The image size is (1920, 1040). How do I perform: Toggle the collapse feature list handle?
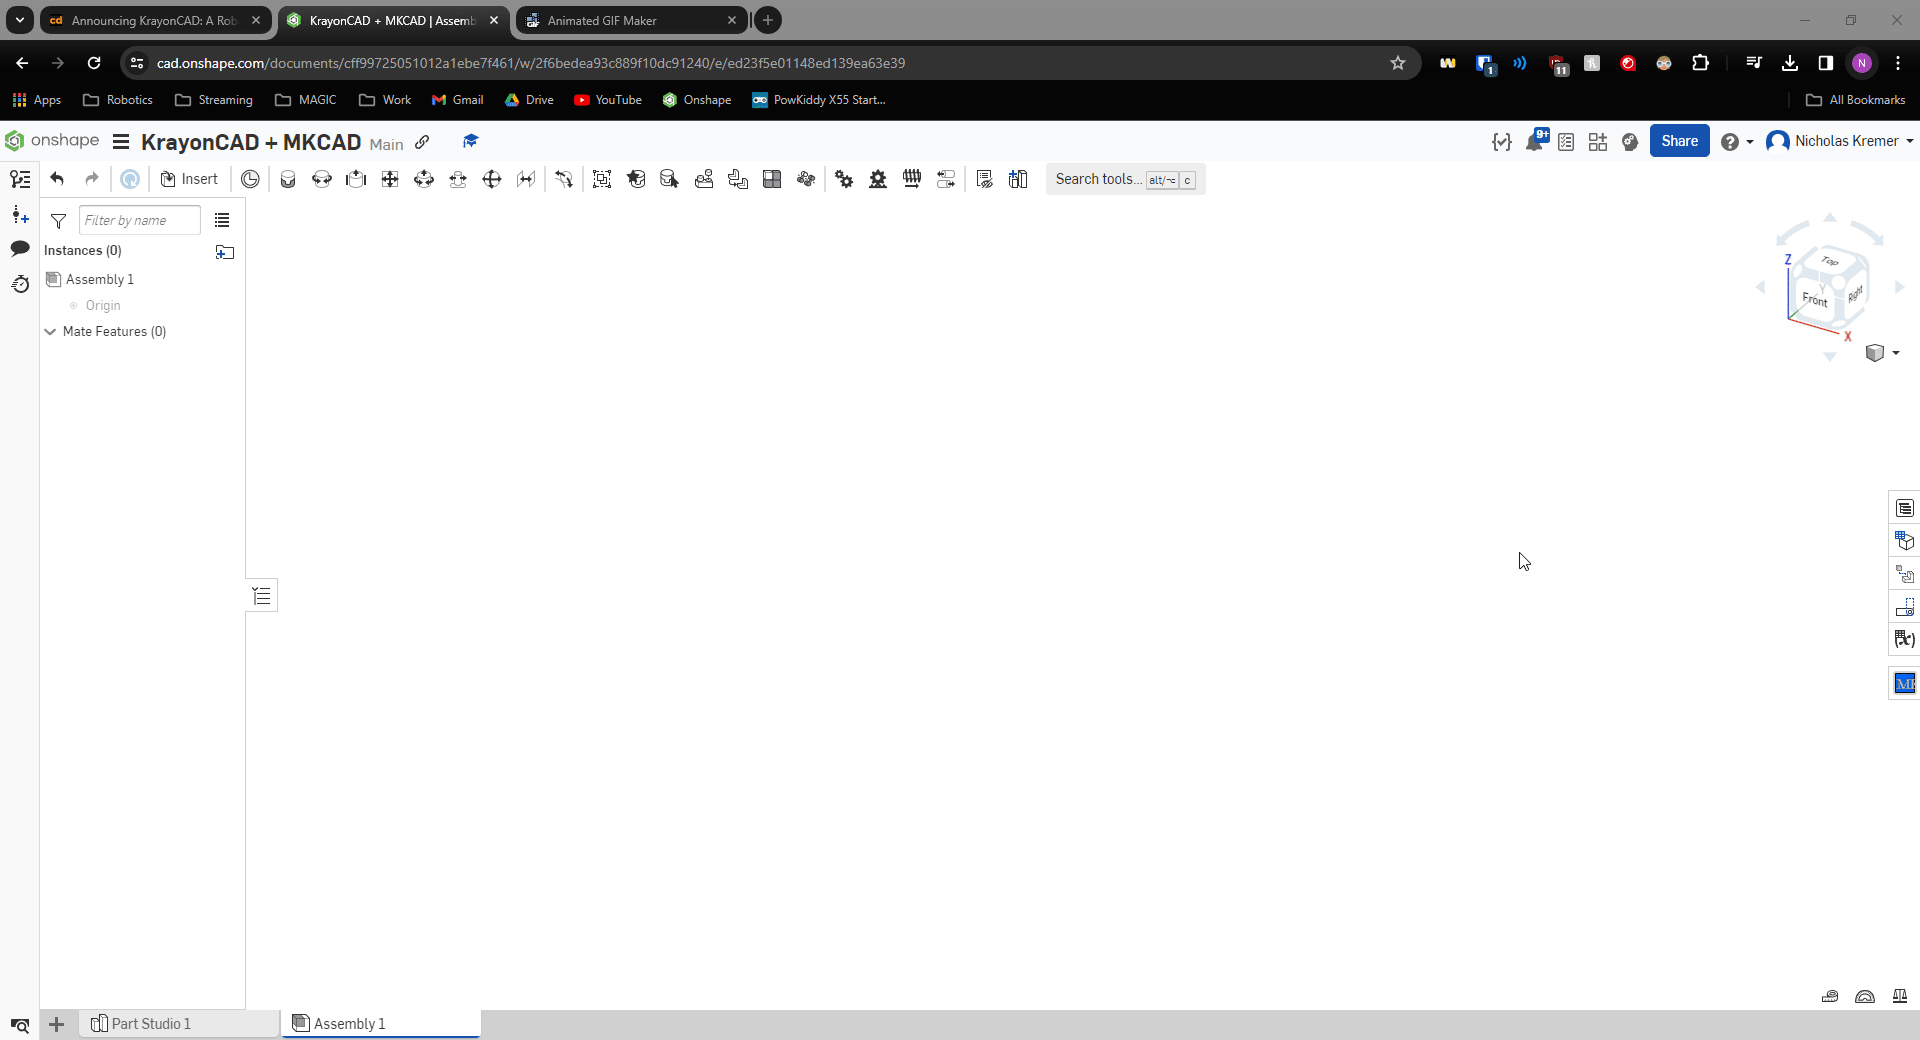tap(262, 596)
